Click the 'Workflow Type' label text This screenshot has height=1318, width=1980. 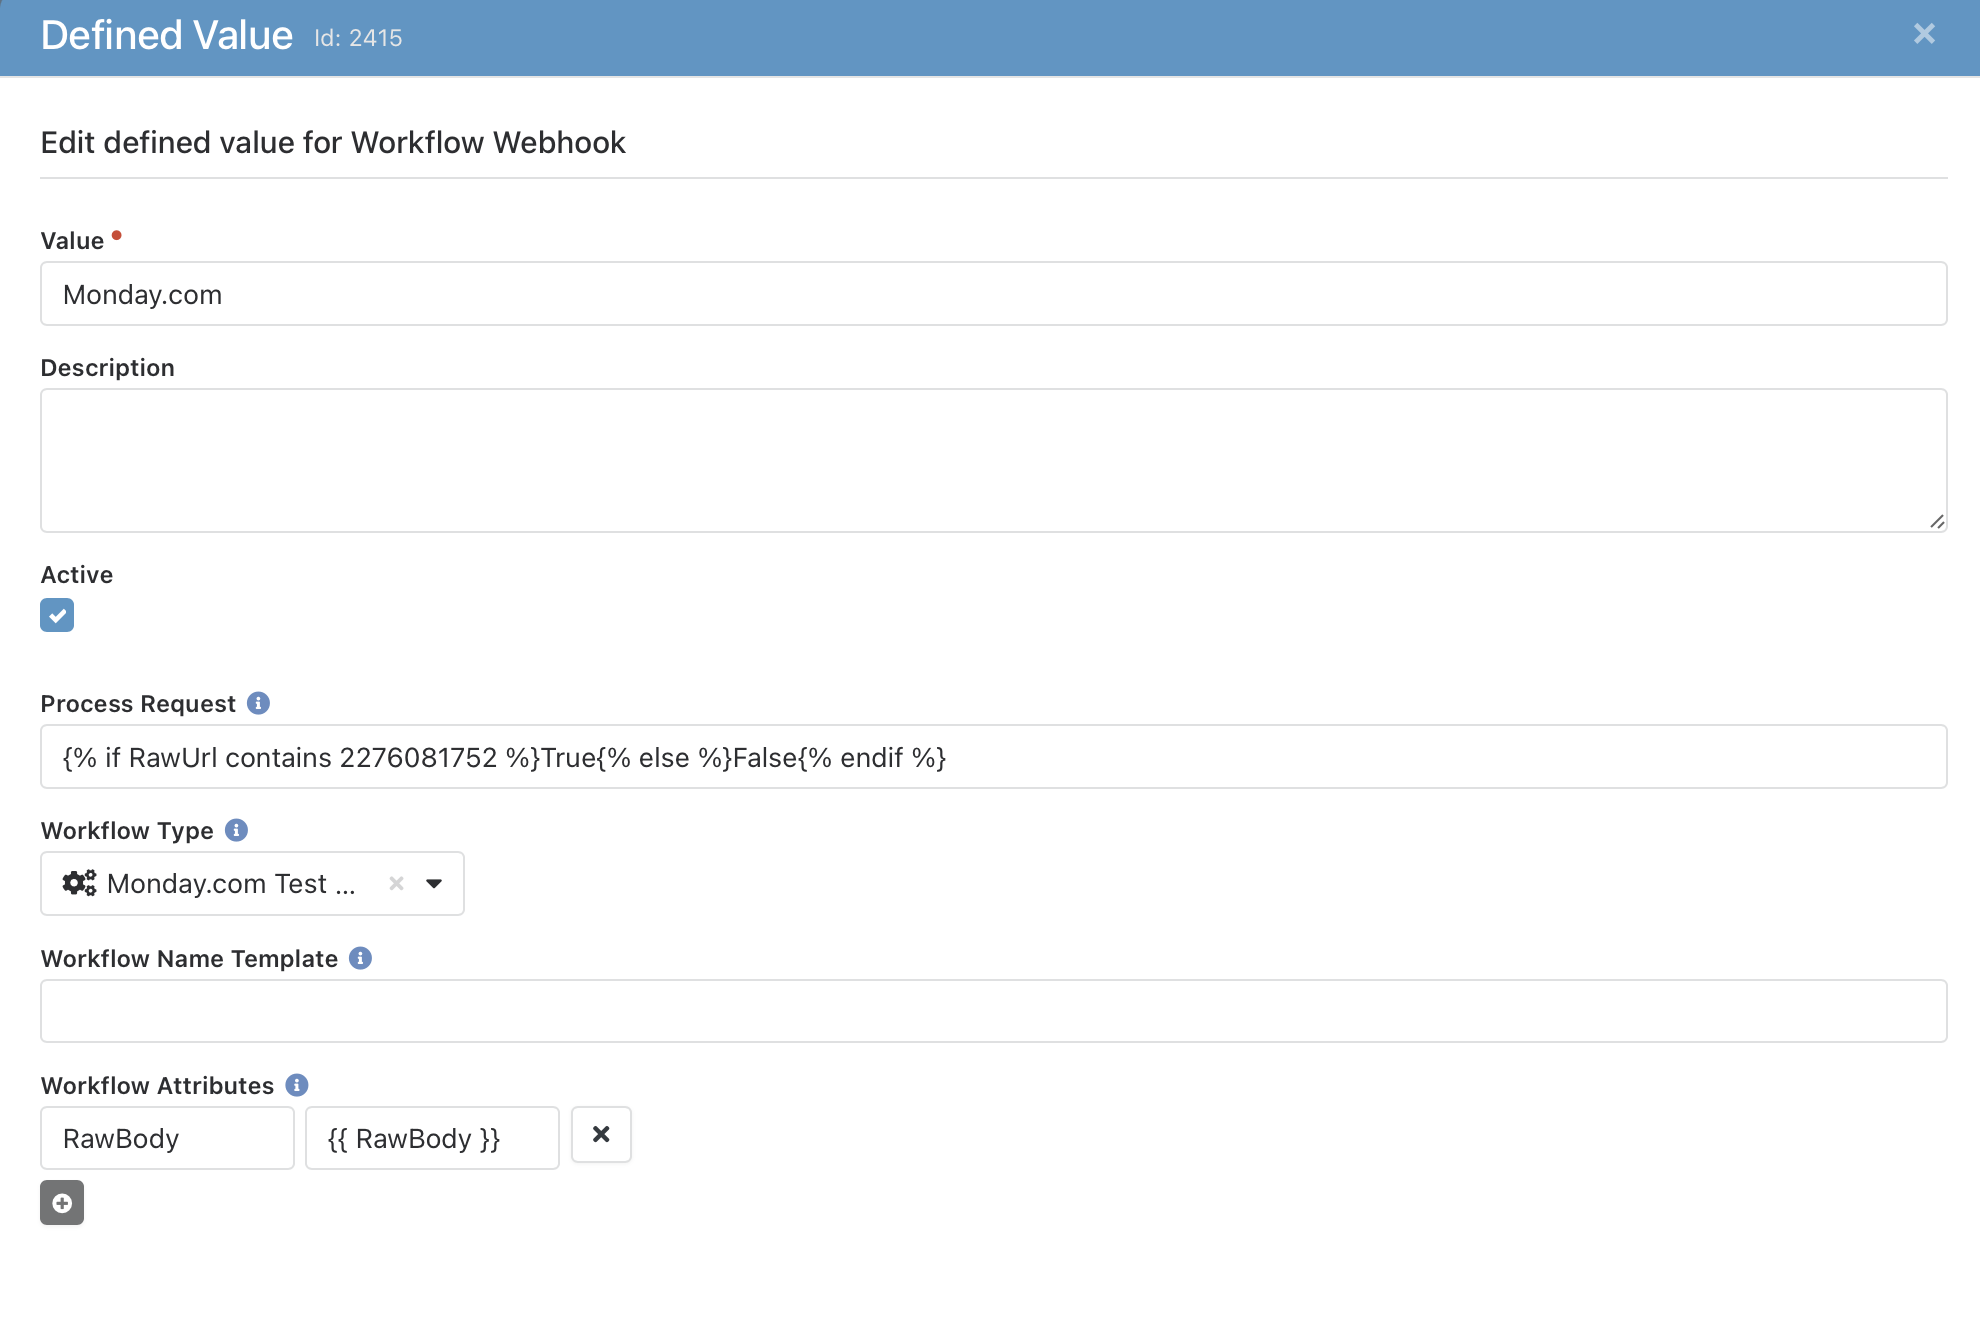point(127,831)
